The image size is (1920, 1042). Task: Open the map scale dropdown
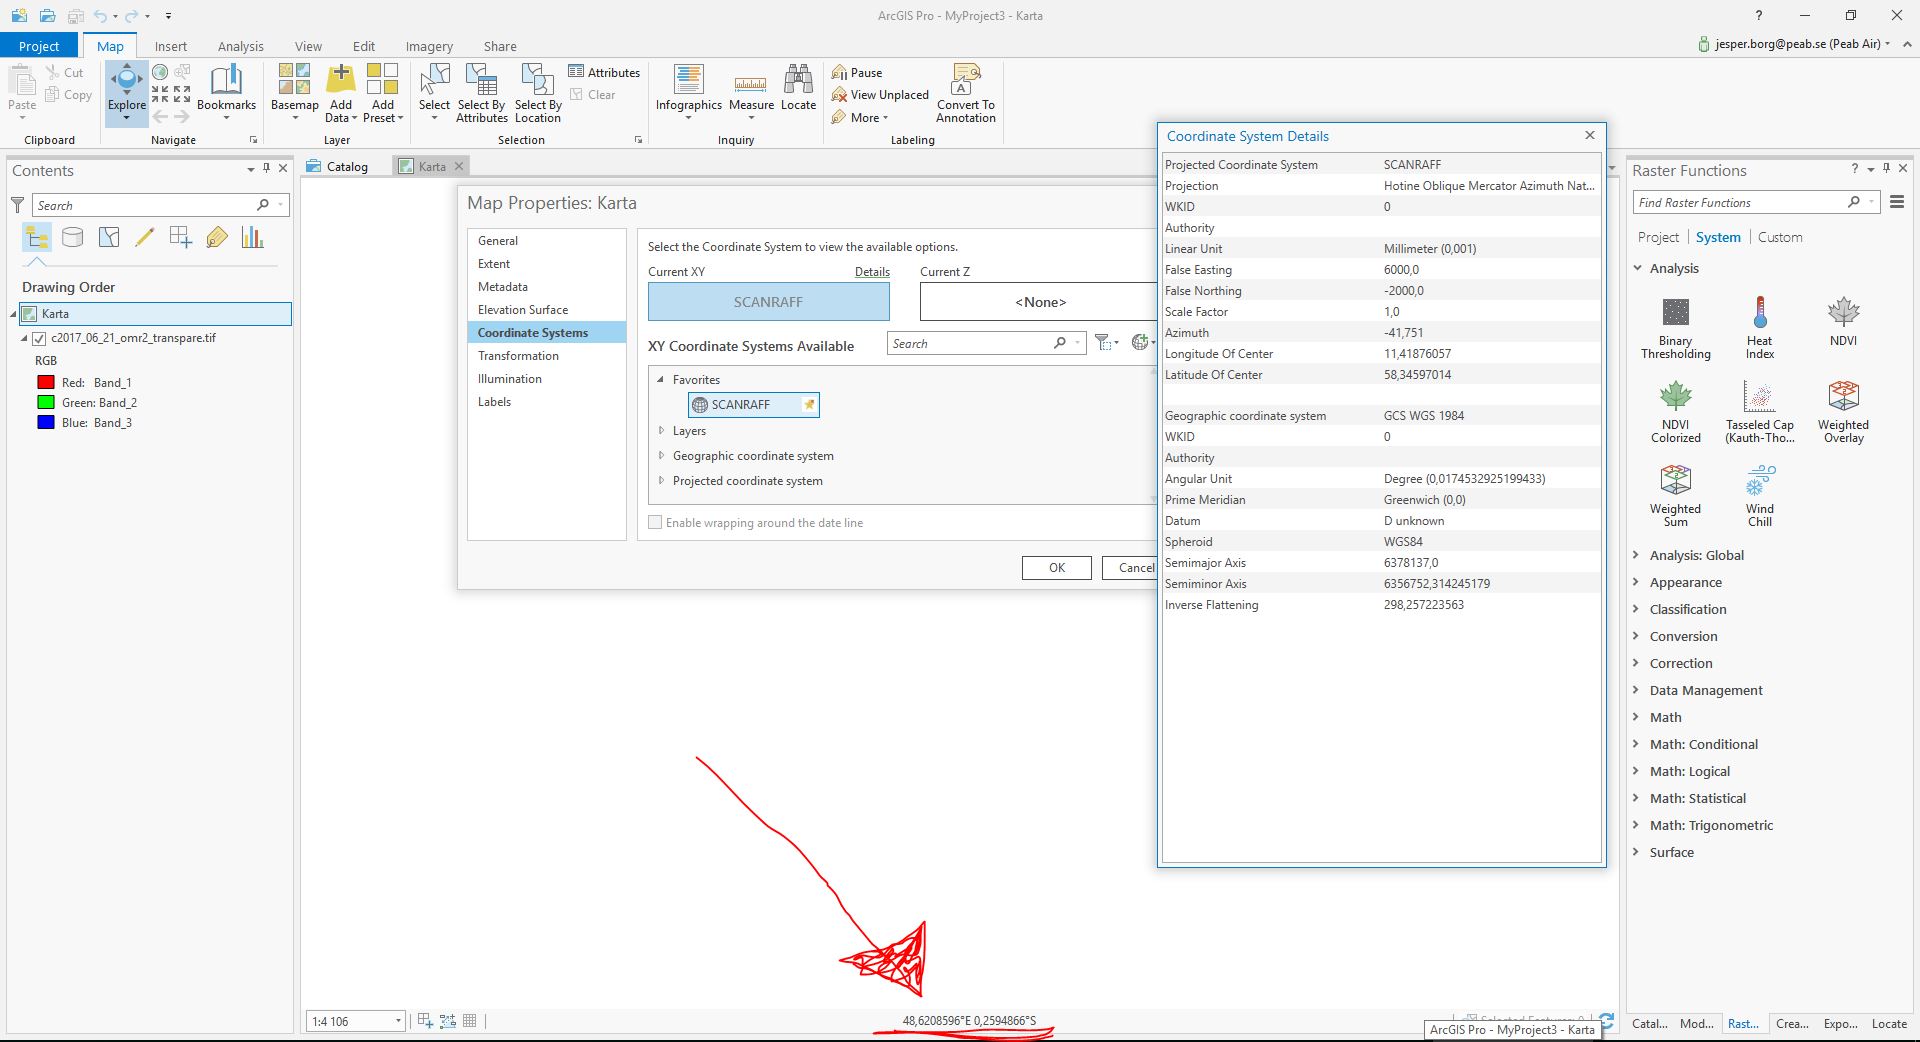pyautogui.click(x=398, y=1021)
